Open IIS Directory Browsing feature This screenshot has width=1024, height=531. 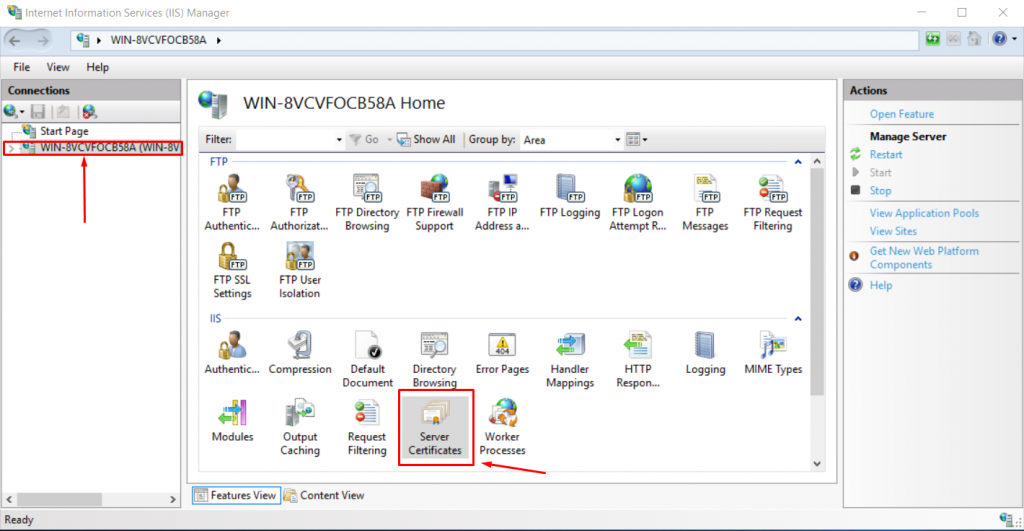[x=434, y=359]
